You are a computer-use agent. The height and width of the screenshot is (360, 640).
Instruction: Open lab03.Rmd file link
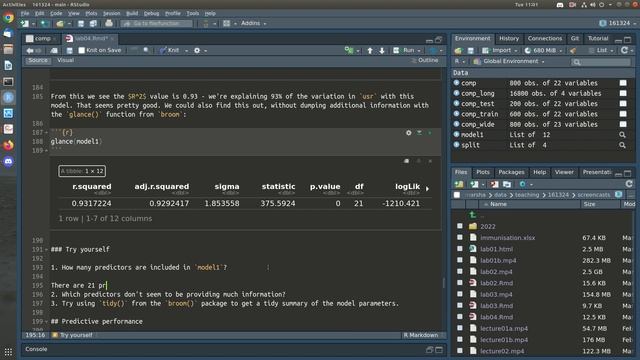coord(496,305)
